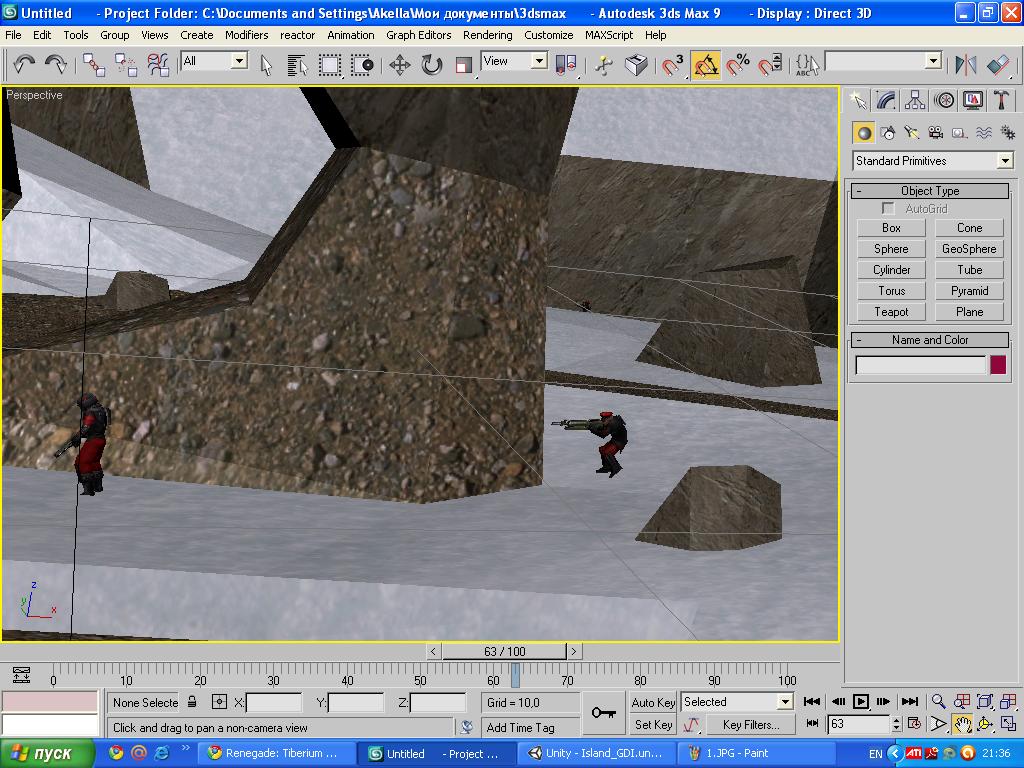Image resolution: width=1024 pixels, height=768 pixels.
Task: Activate Unlink Selection tool
Action: click(125, 64)
